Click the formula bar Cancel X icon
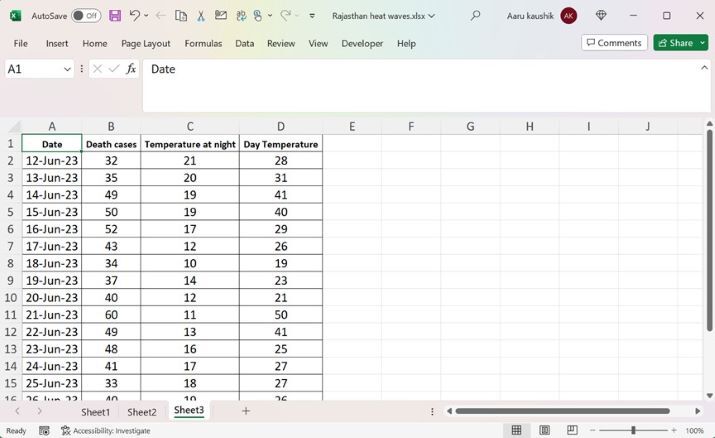 click(x=97, y=69)
